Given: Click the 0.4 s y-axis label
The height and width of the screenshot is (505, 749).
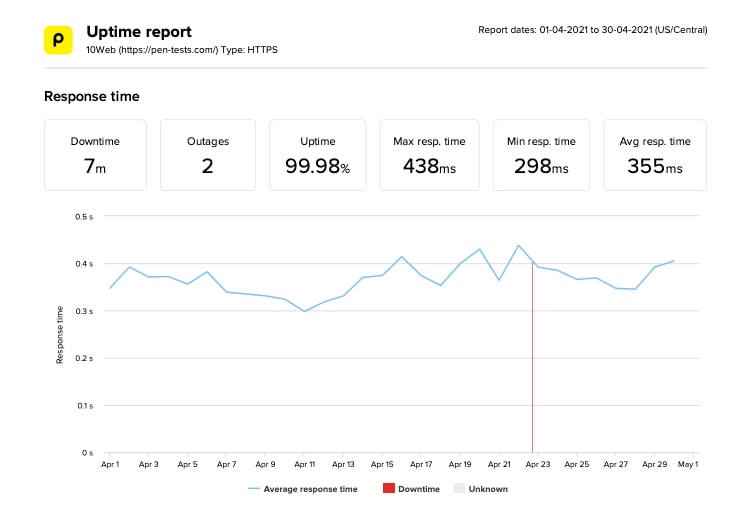Looking at the screenshot, I should [84, 264].
